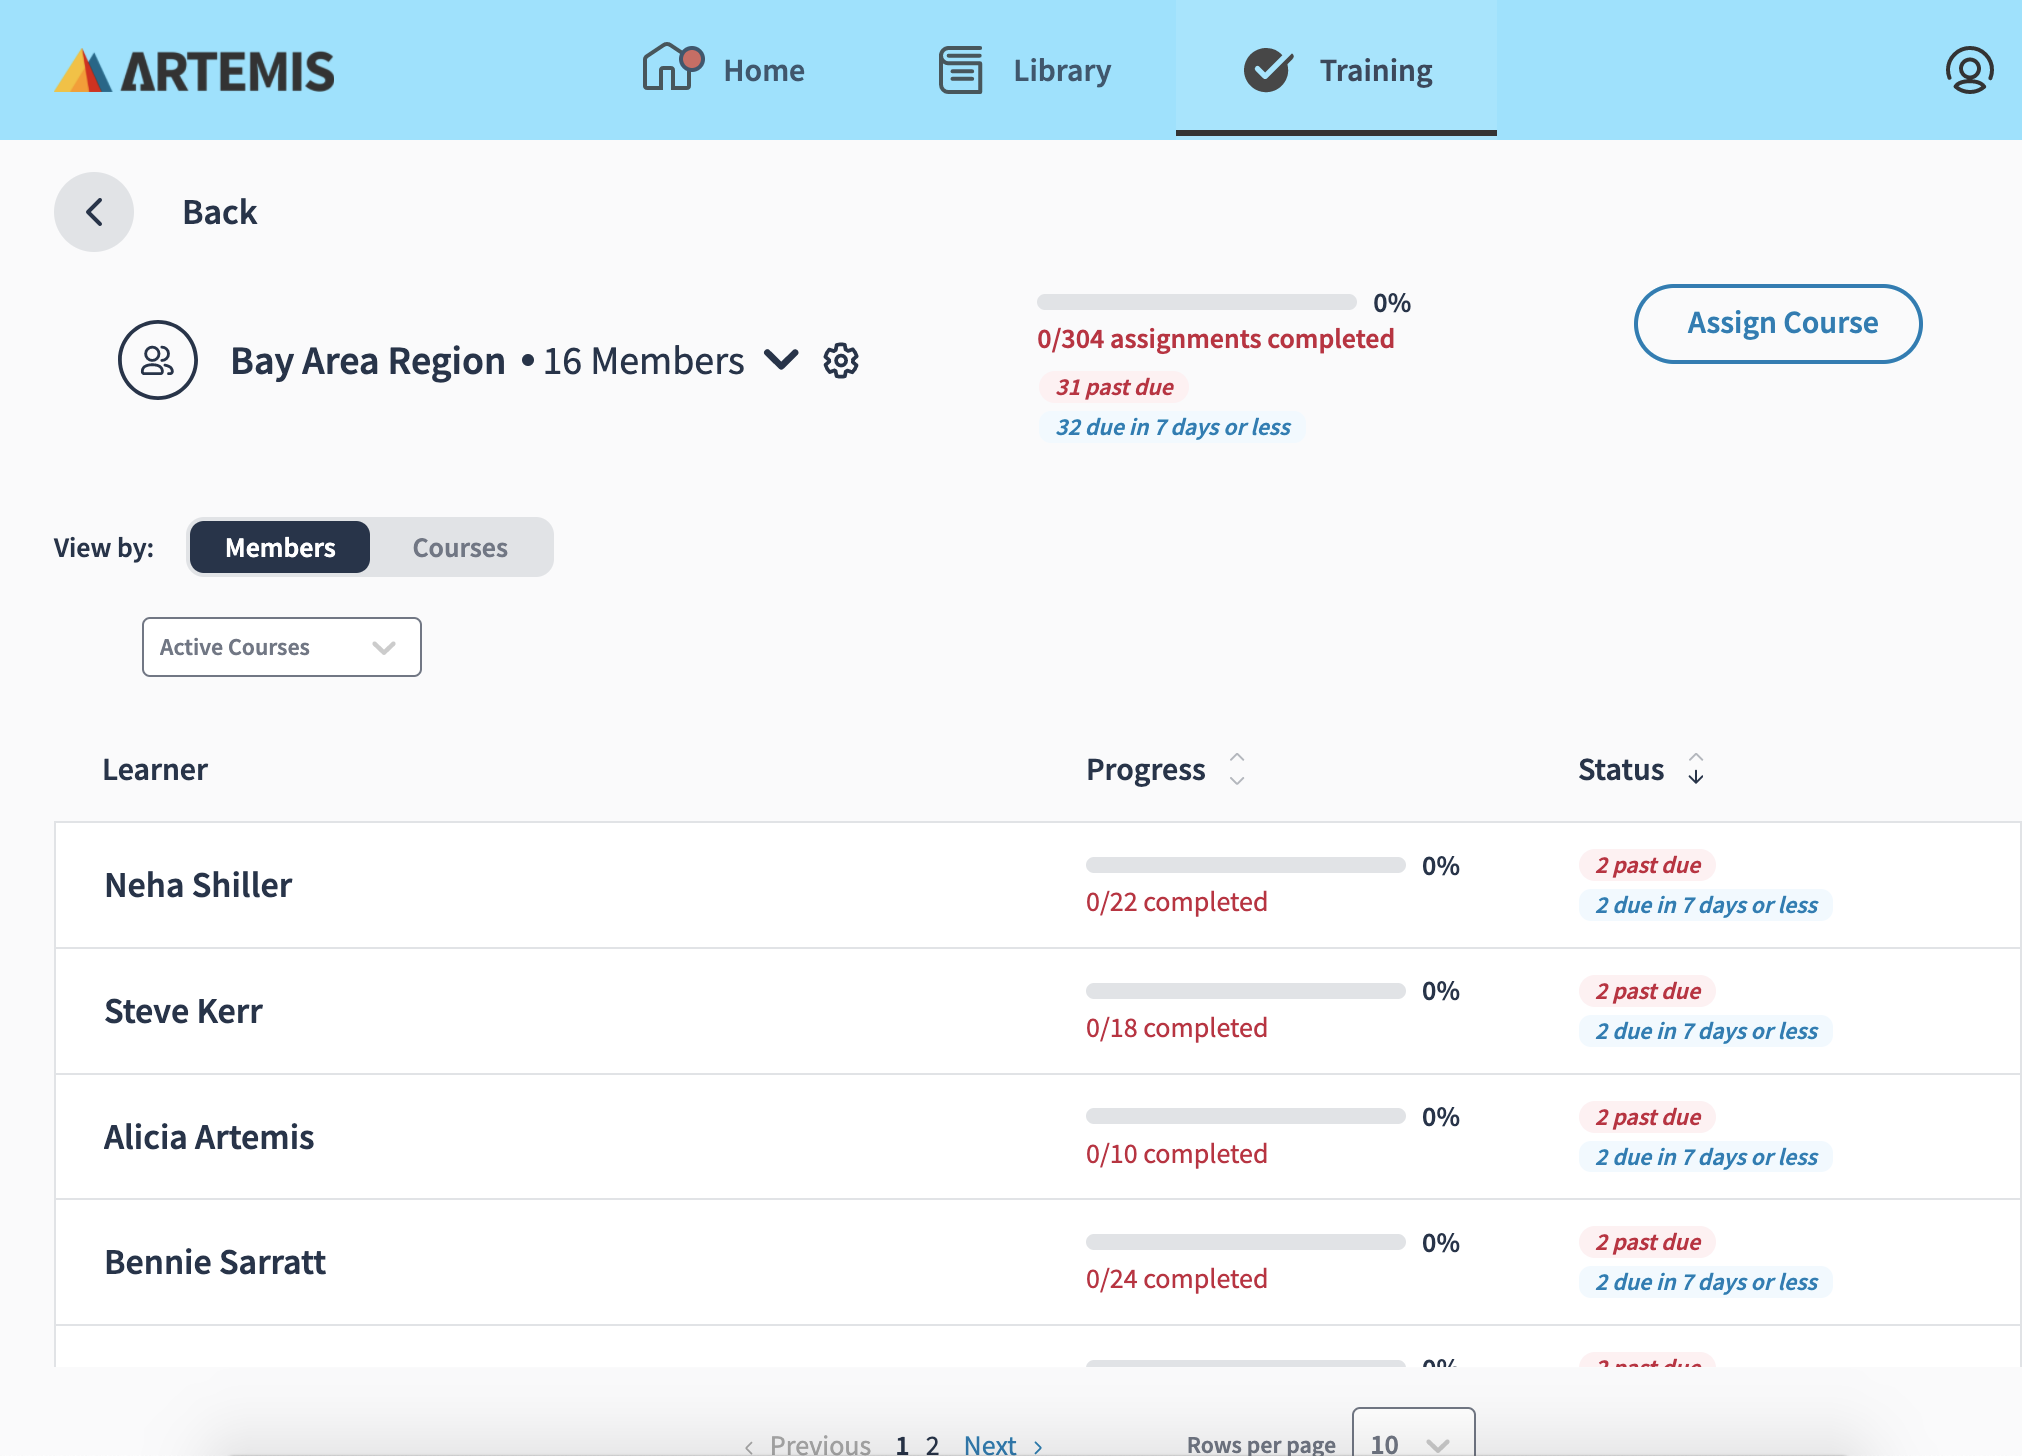Expand Bay Area Region group dropdown chevron
Image resolution: width=2022 pixels, height=1456 pixels.
point(781,360)
